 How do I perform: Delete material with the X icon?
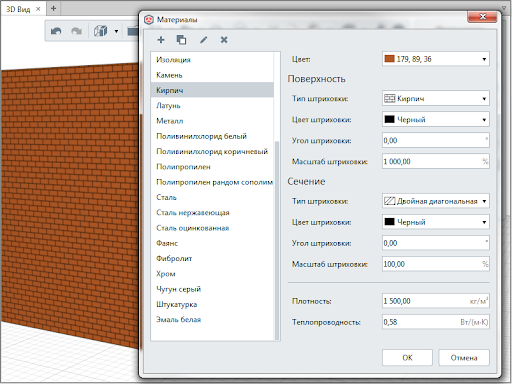[224, 40]
